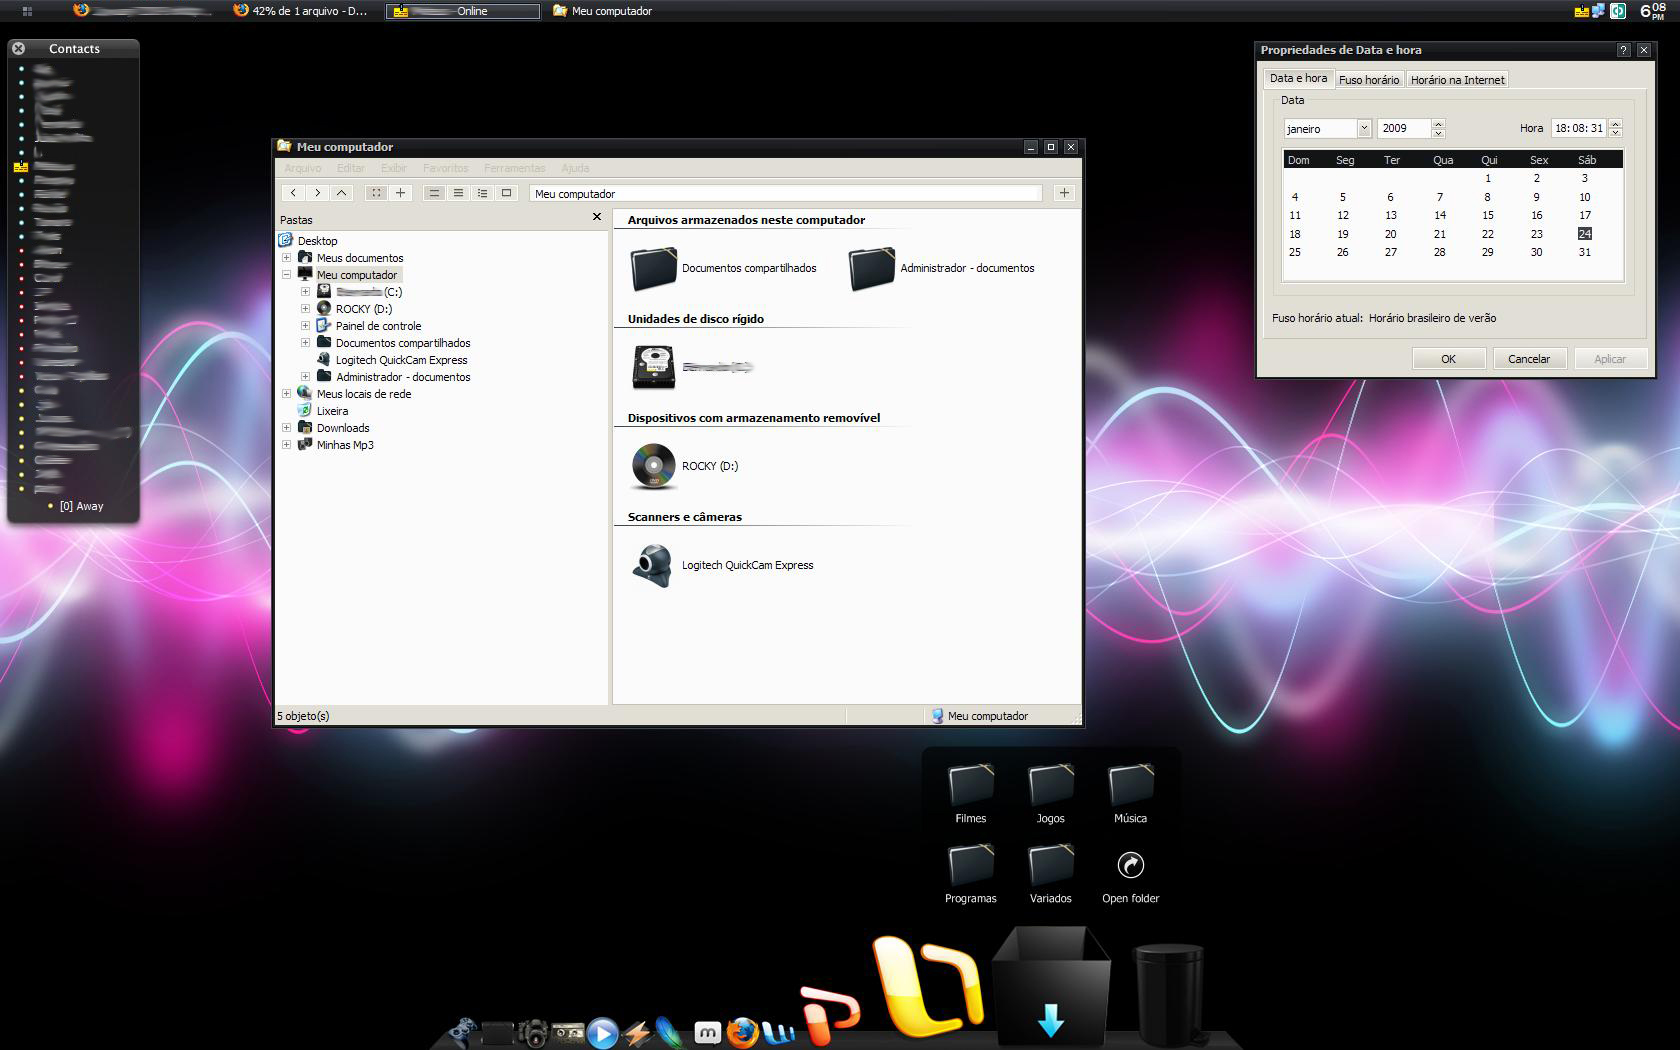Open the black trash can in dock
The image size is (1680, 1050).
(1168, 995)
